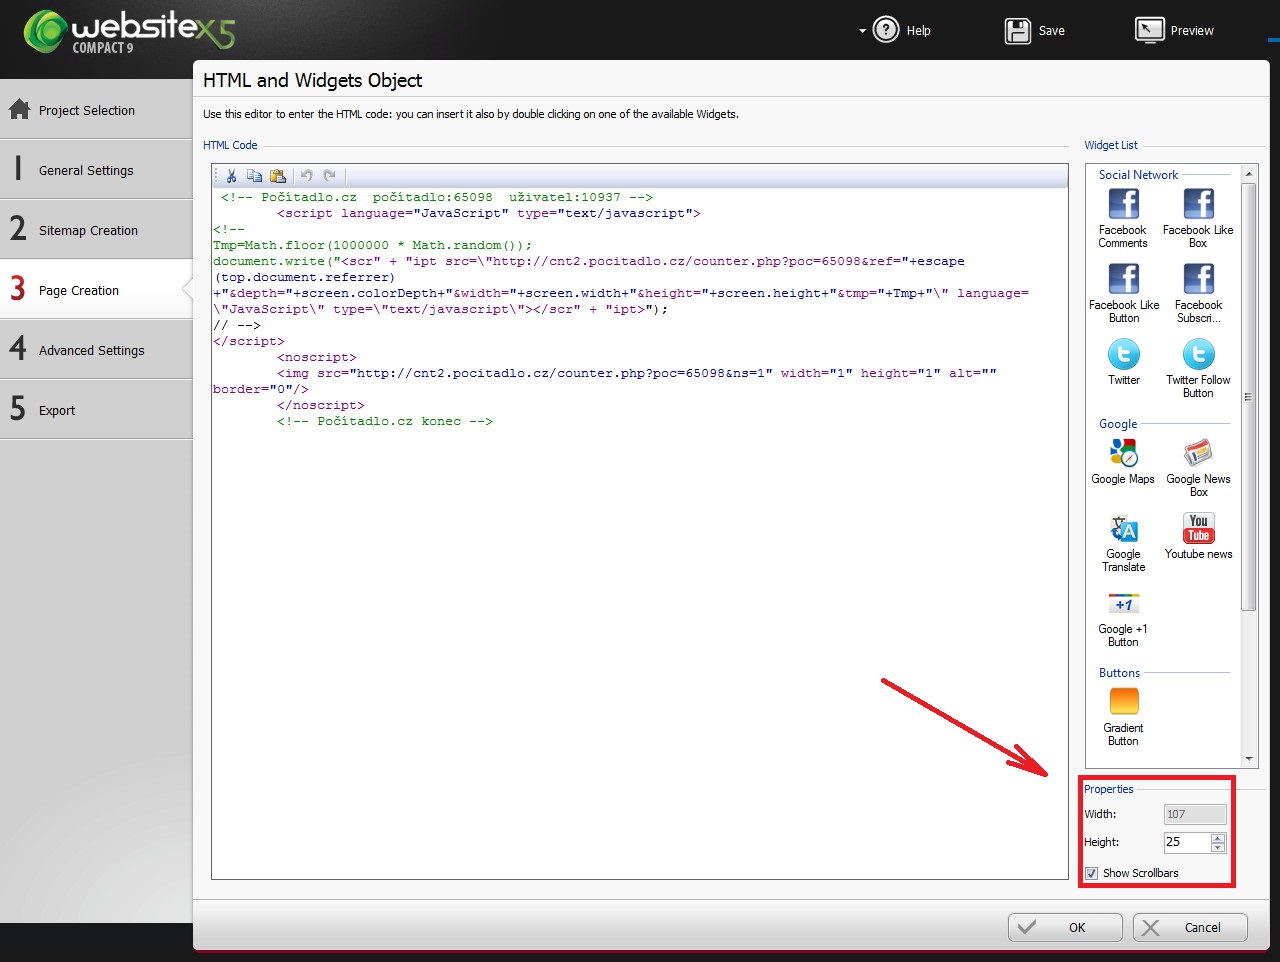Click the Google category heading

click(x=1118, y=423)
